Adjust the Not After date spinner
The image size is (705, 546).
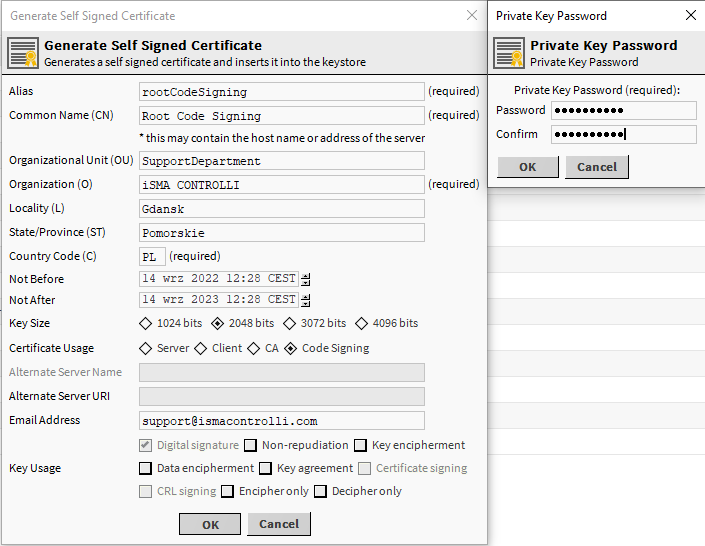pyautogui.click(x=306, y=300)
